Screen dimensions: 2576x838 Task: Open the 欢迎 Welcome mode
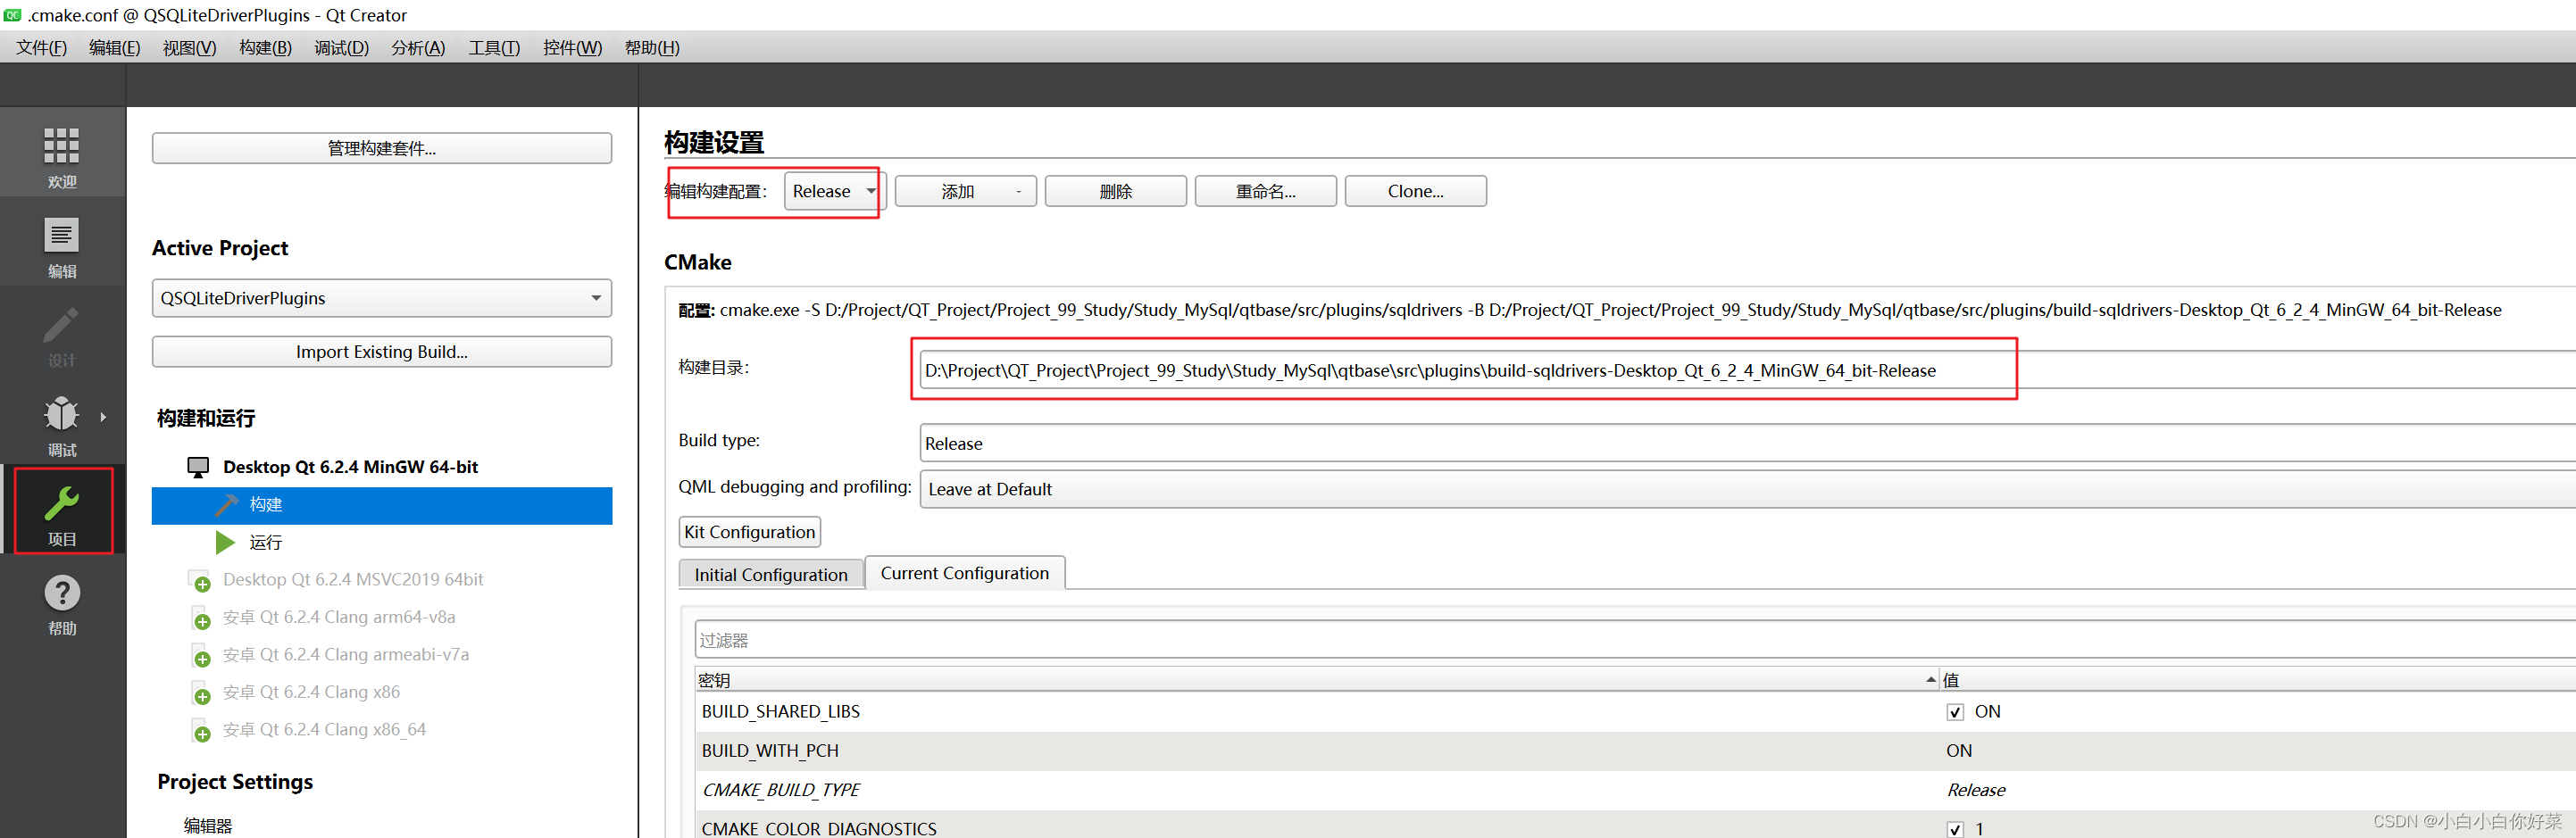click(x=61, y=152)
